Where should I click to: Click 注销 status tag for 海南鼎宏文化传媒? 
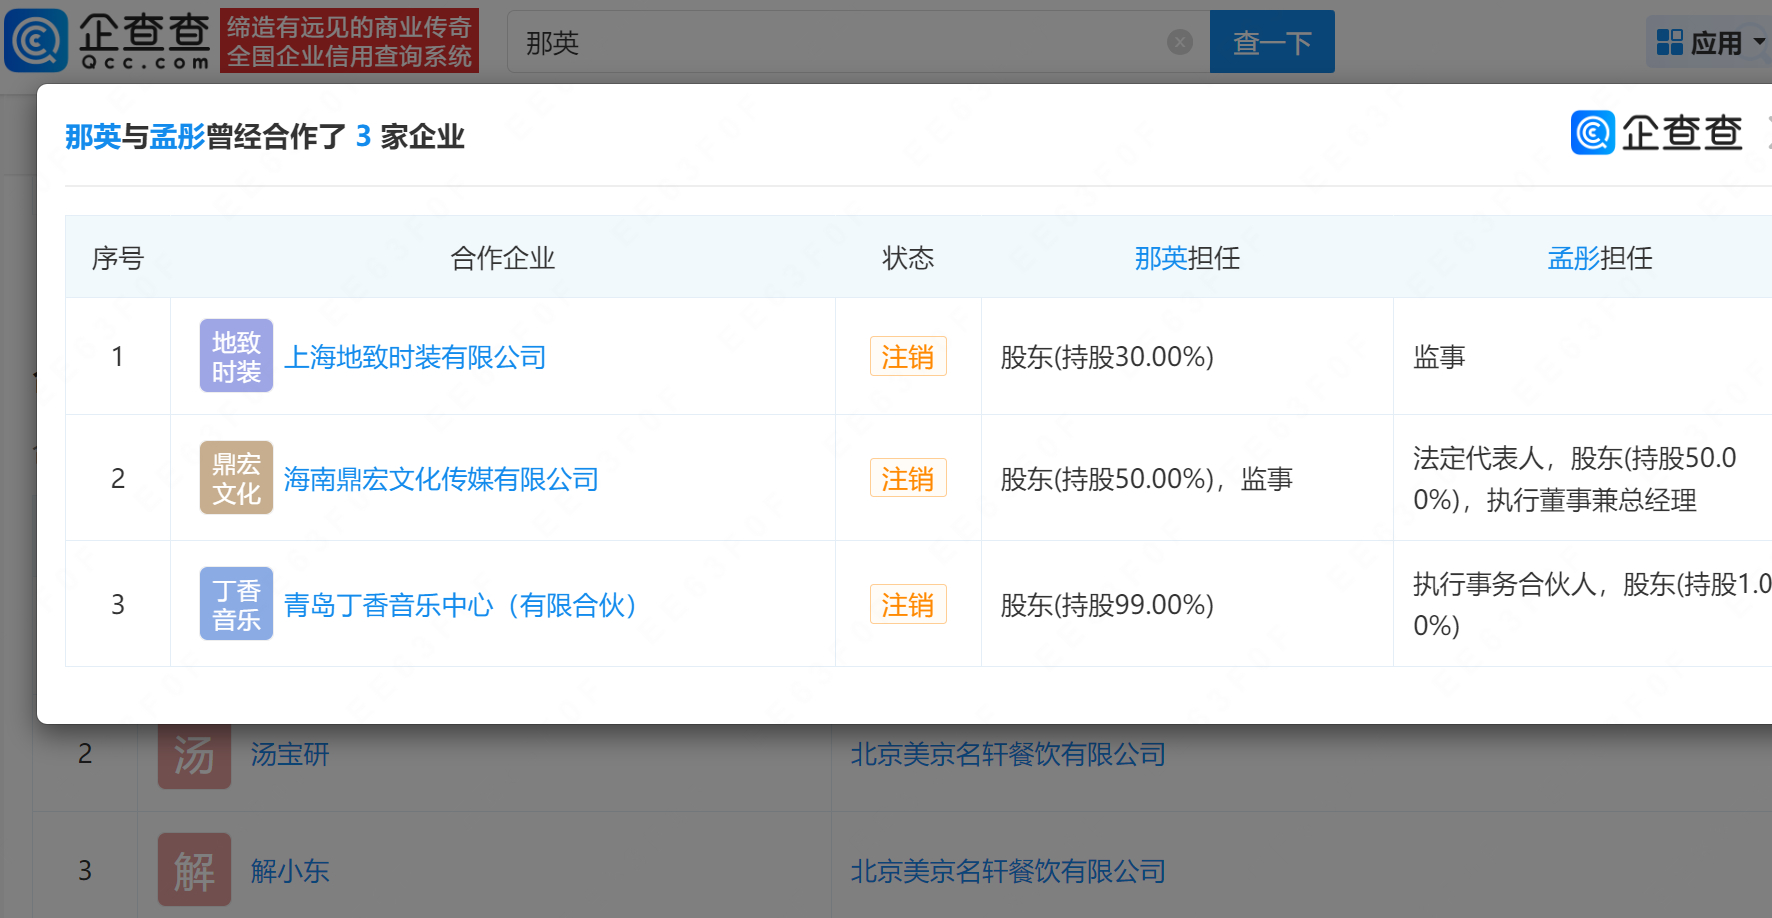(908, 479)
